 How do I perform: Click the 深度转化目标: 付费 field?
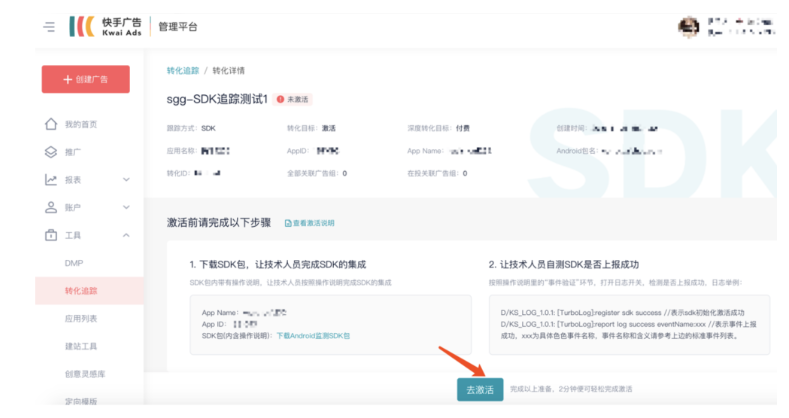[438, 128]
